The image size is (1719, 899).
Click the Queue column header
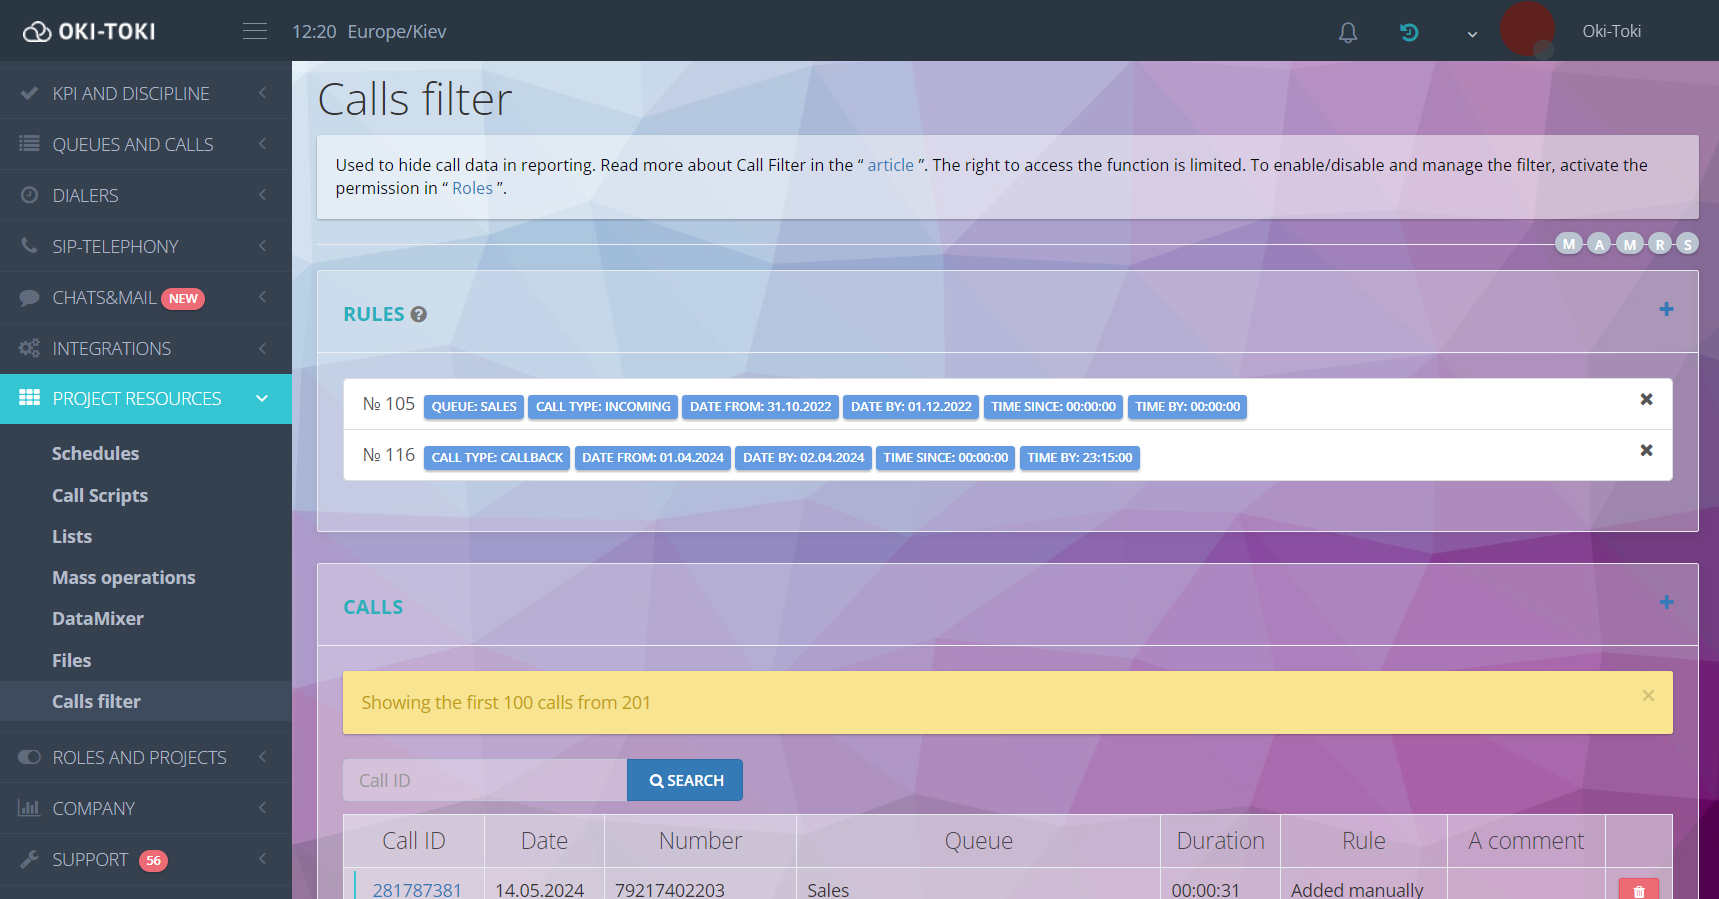click(978, 841)
